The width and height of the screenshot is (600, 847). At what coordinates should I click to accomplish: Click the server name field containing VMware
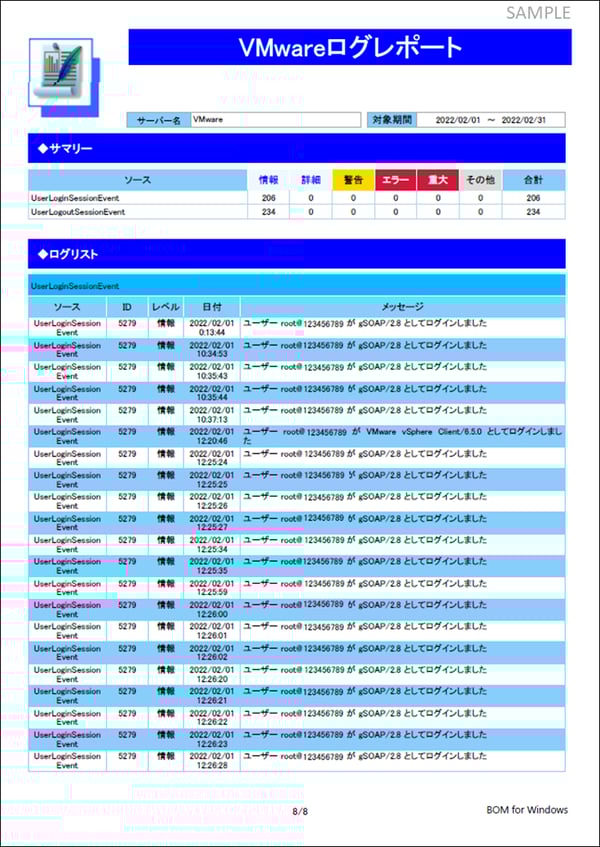275,120
